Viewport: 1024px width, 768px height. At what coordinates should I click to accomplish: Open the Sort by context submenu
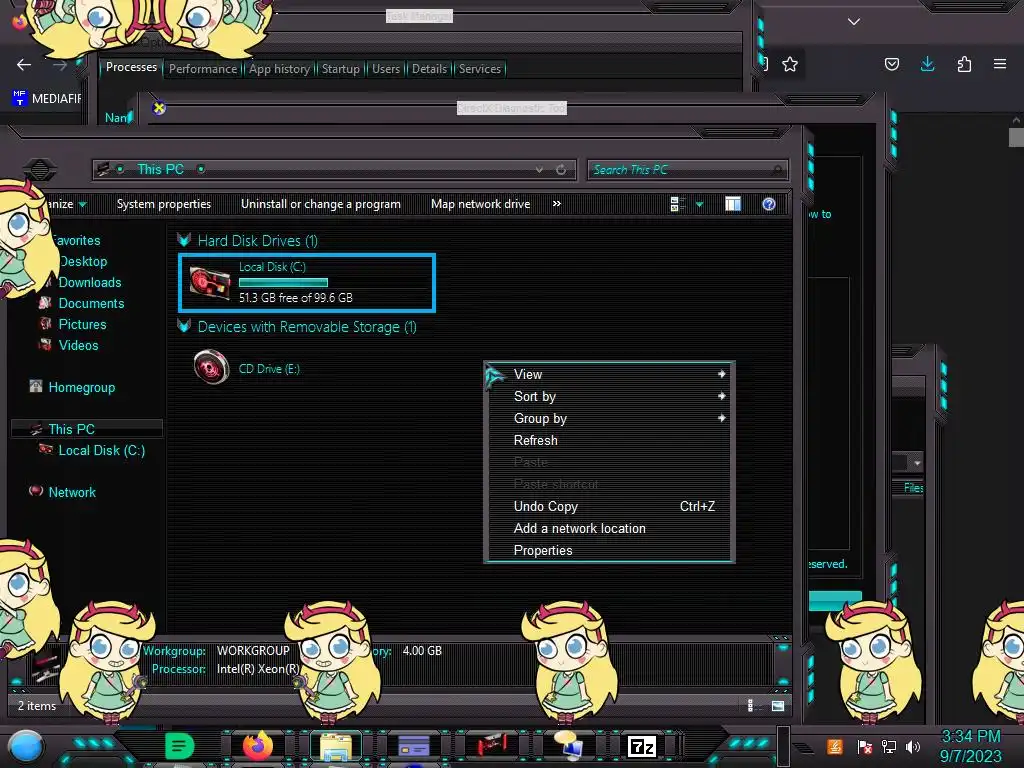pyautogui.click(x=610, y=396)
